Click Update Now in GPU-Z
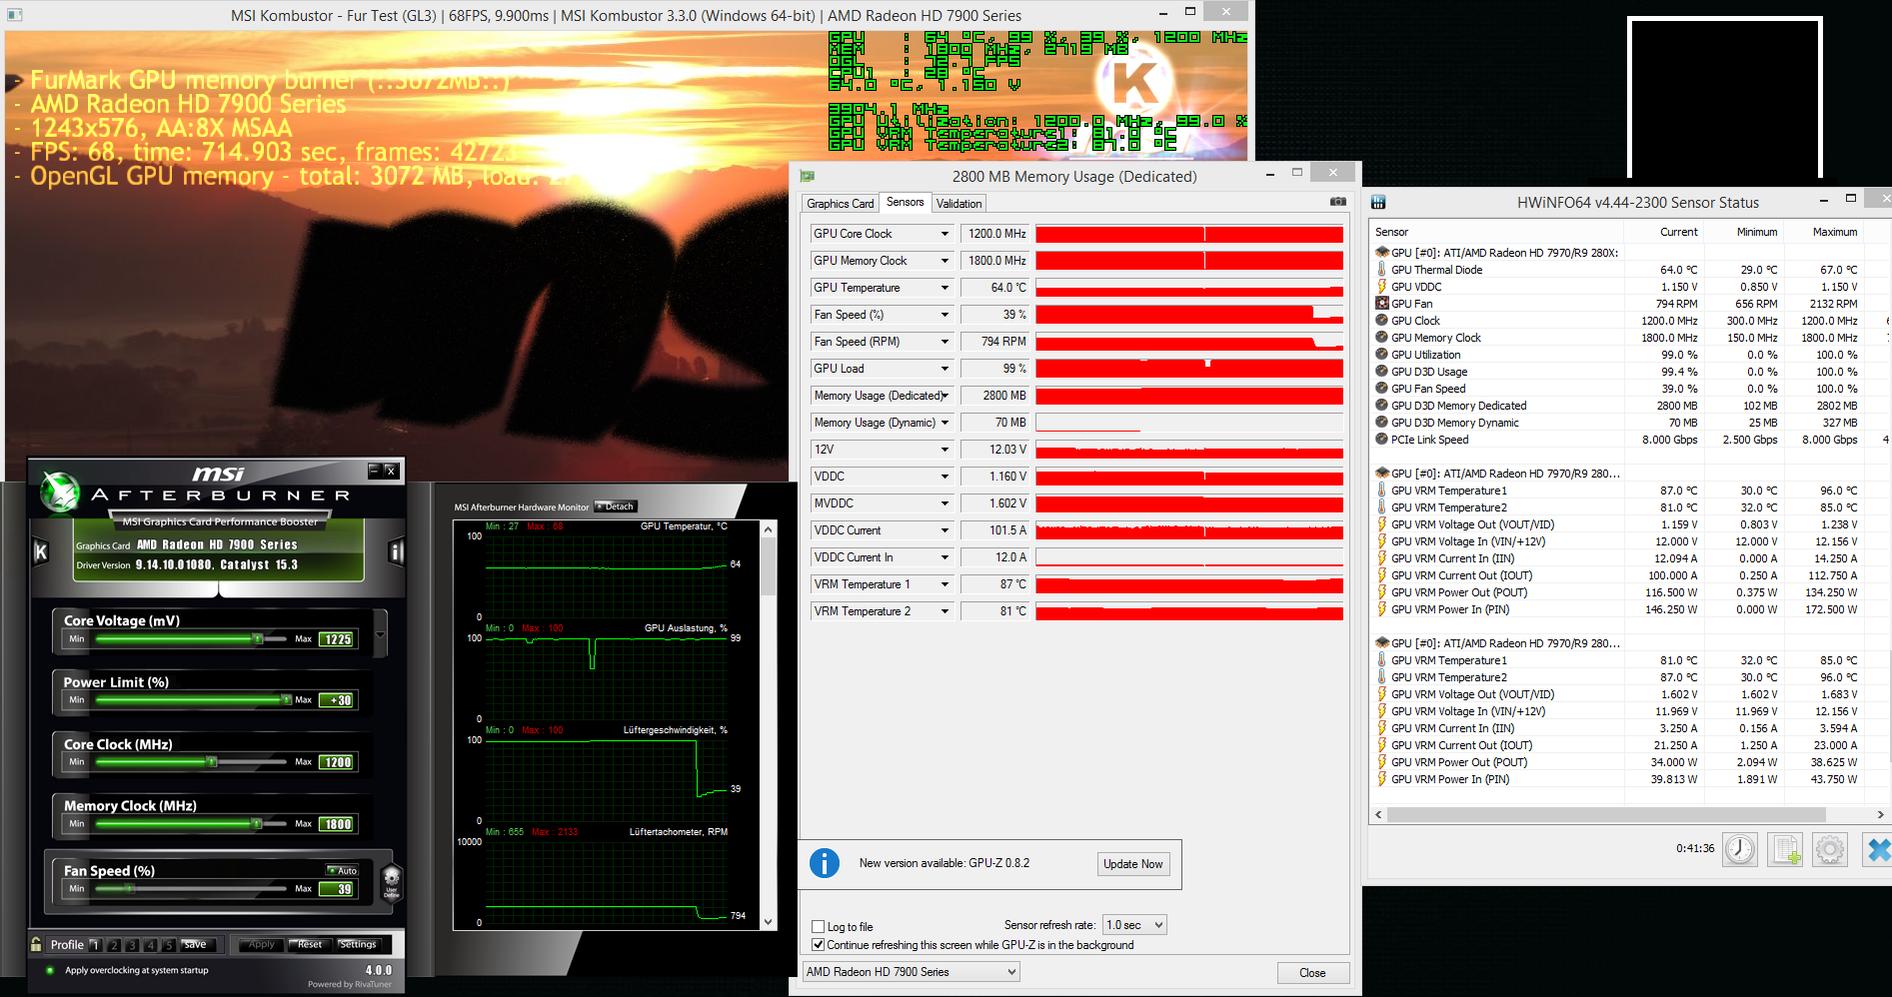Image resolution: width=1892 pixels, height=997 pixels. click(x=1133, y=864)
